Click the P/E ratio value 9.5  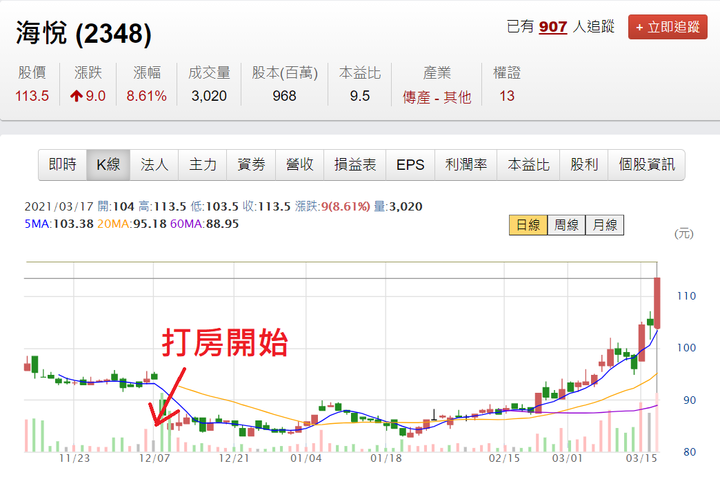pyautogui.click(x=360, y=96)
